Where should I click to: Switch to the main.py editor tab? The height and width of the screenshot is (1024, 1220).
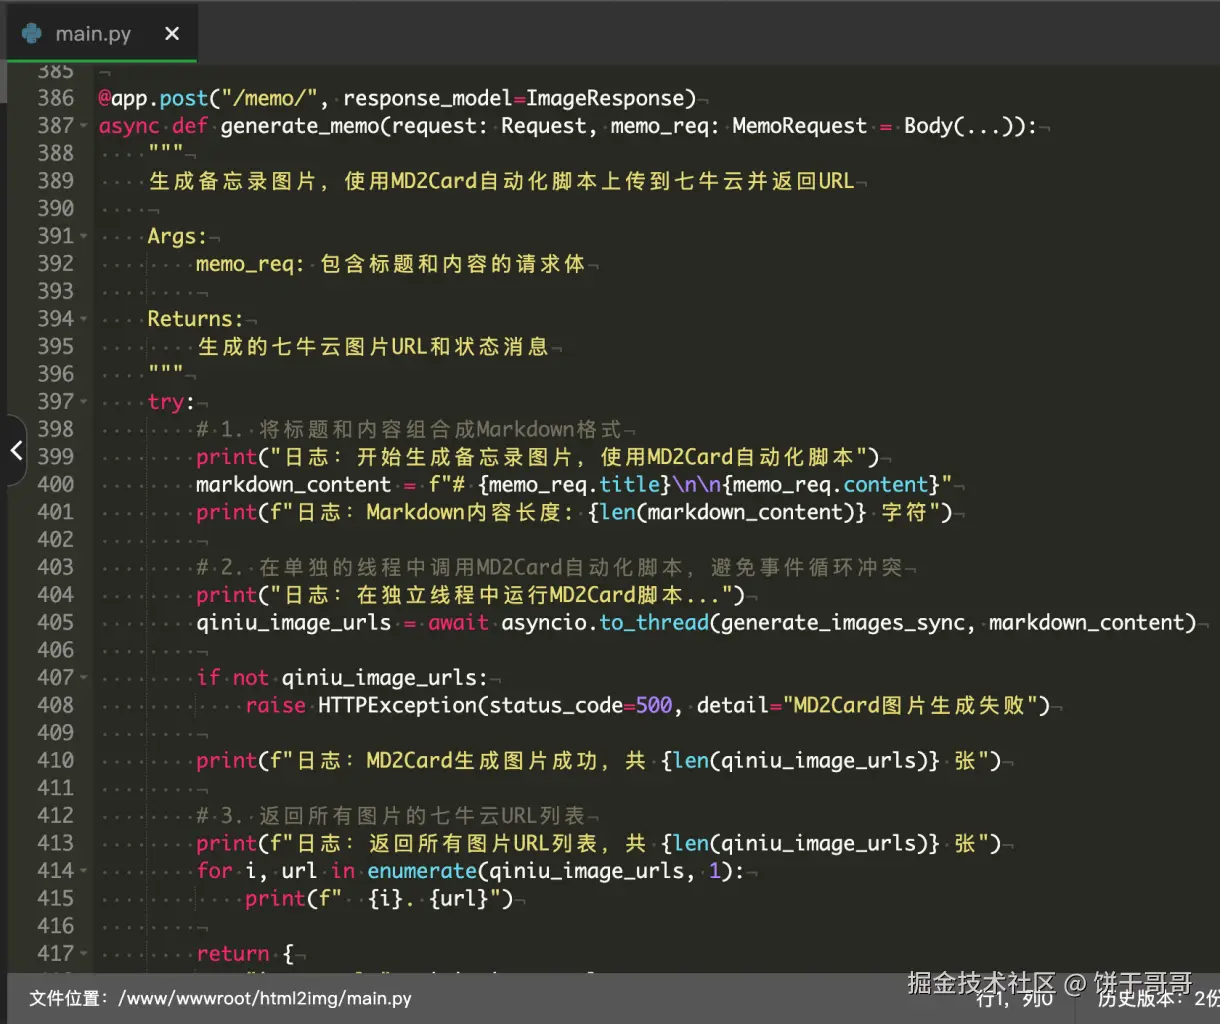[x=100, y=33]
